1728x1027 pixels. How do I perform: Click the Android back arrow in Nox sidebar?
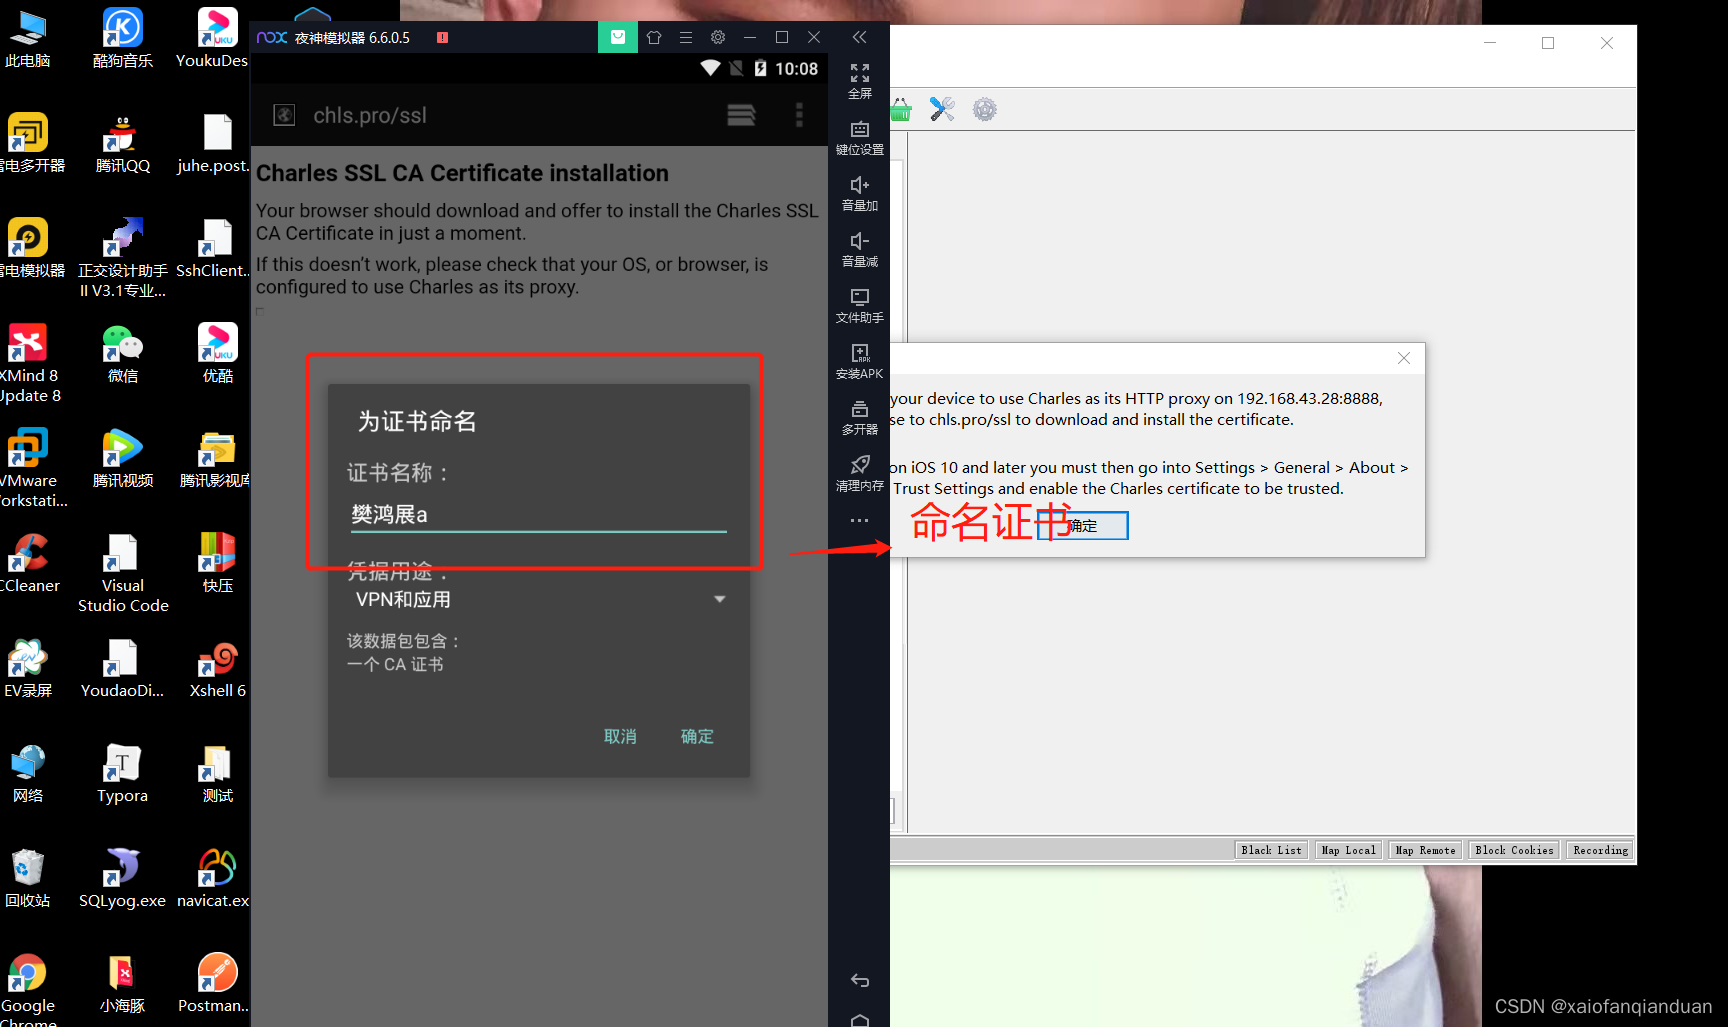tap(860, 980)
